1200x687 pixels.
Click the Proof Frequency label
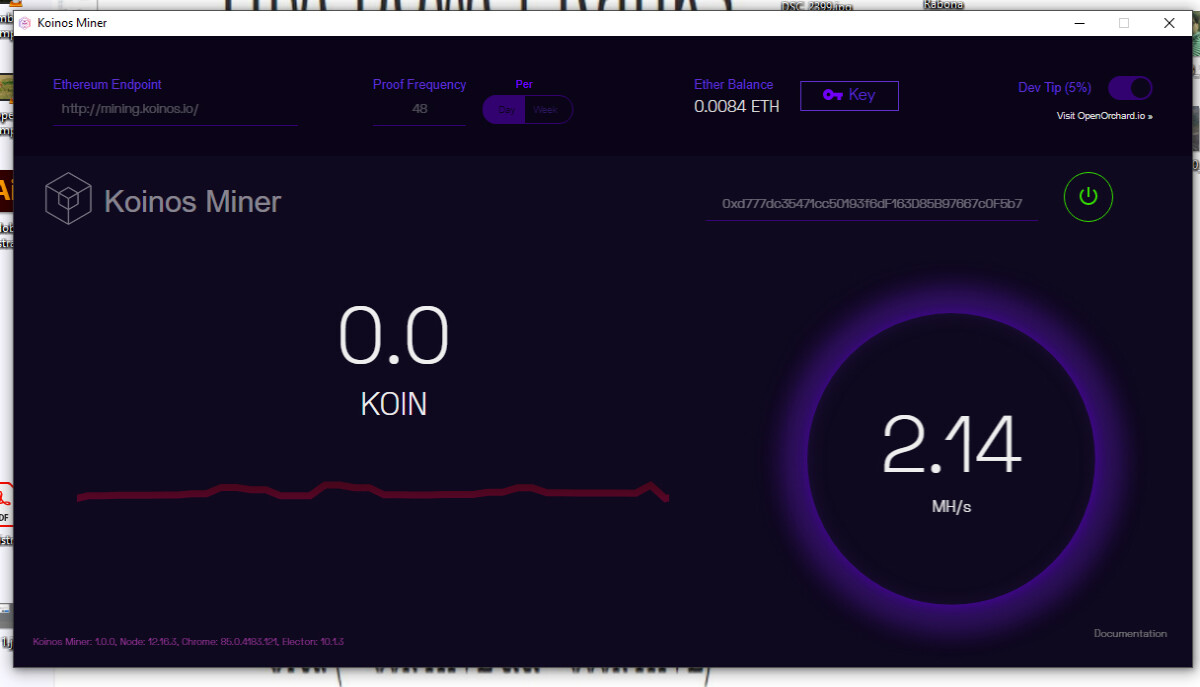click(420, 85)
